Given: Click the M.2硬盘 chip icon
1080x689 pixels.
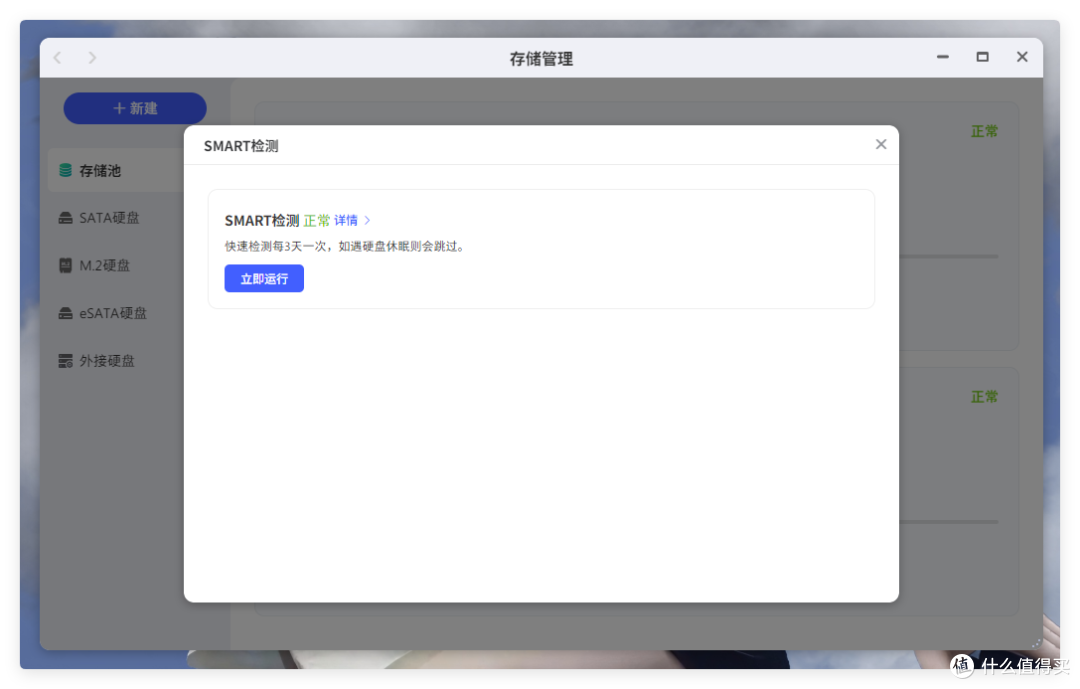Looking at the screenshot, I should (x=65, y=265).
